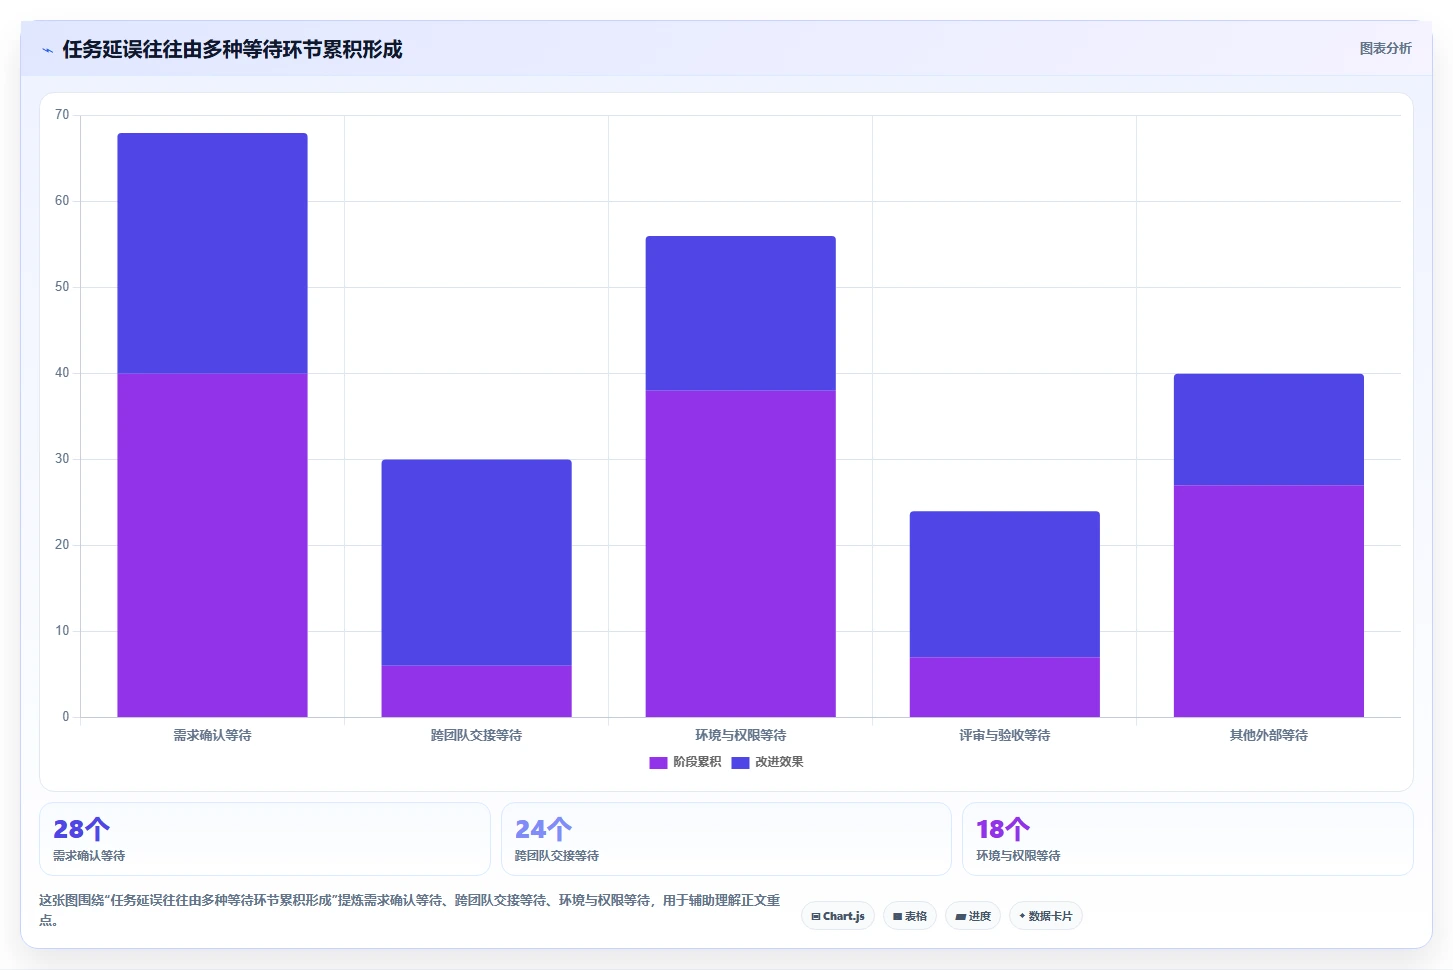
Task: Click the blue bar segment for 其他外部等待
Action: pyautogui.click(x=1268, y=430)
